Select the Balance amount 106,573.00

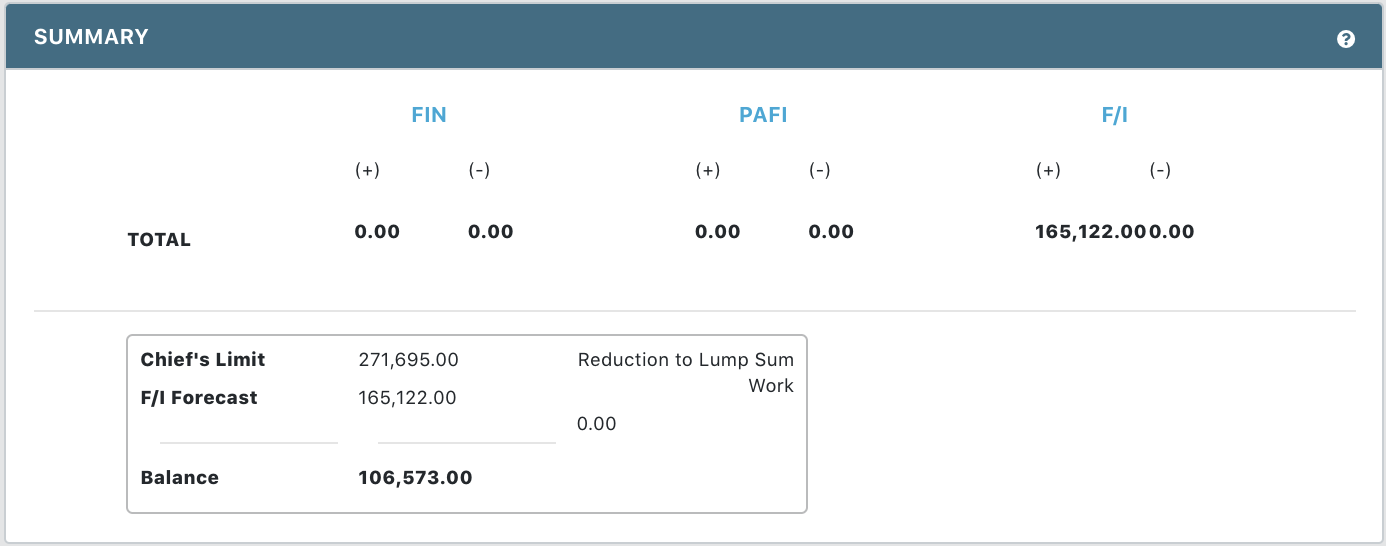click(x=415, y=478)
